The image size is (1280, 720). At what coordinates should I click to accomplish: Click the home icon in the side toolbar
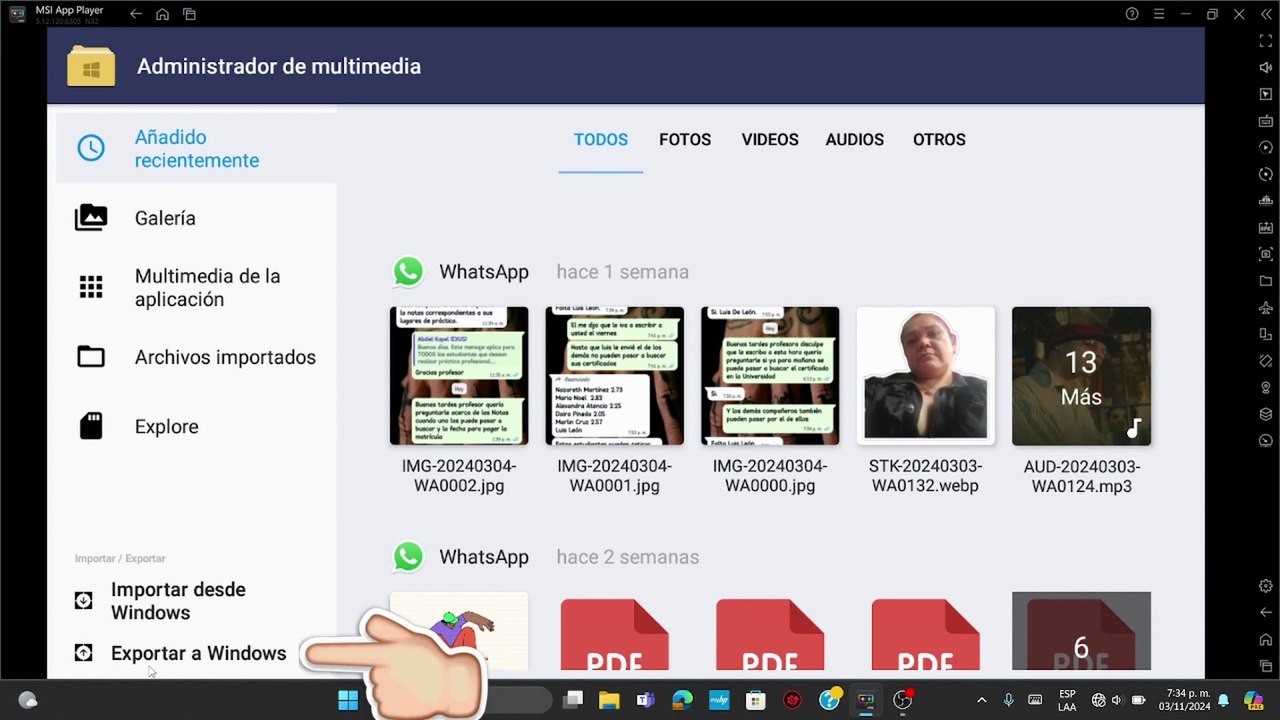[x=1265, y=639]
